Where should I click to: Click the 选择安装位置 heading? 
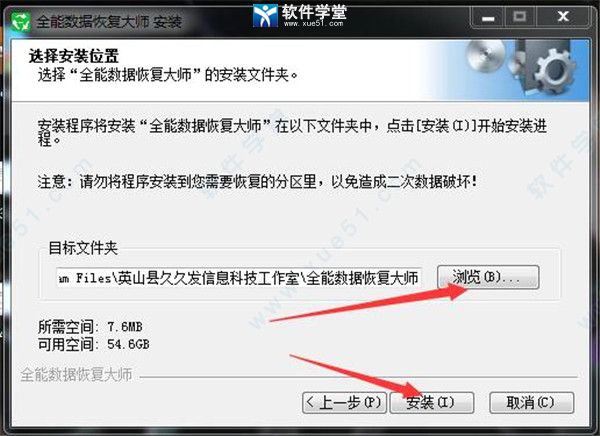pyautogui.click(x=74, y=56)
